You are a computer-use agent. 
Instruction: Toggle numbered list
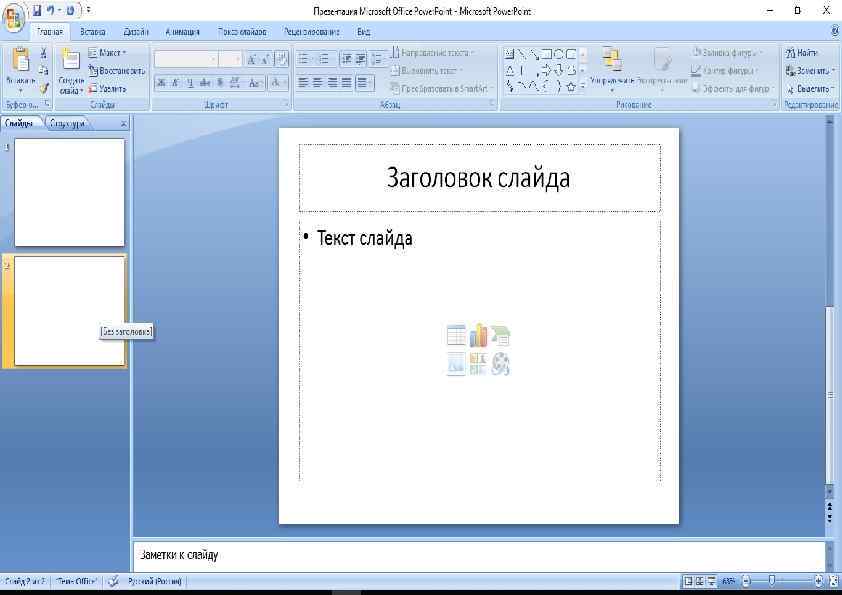(x=324, y=59)
